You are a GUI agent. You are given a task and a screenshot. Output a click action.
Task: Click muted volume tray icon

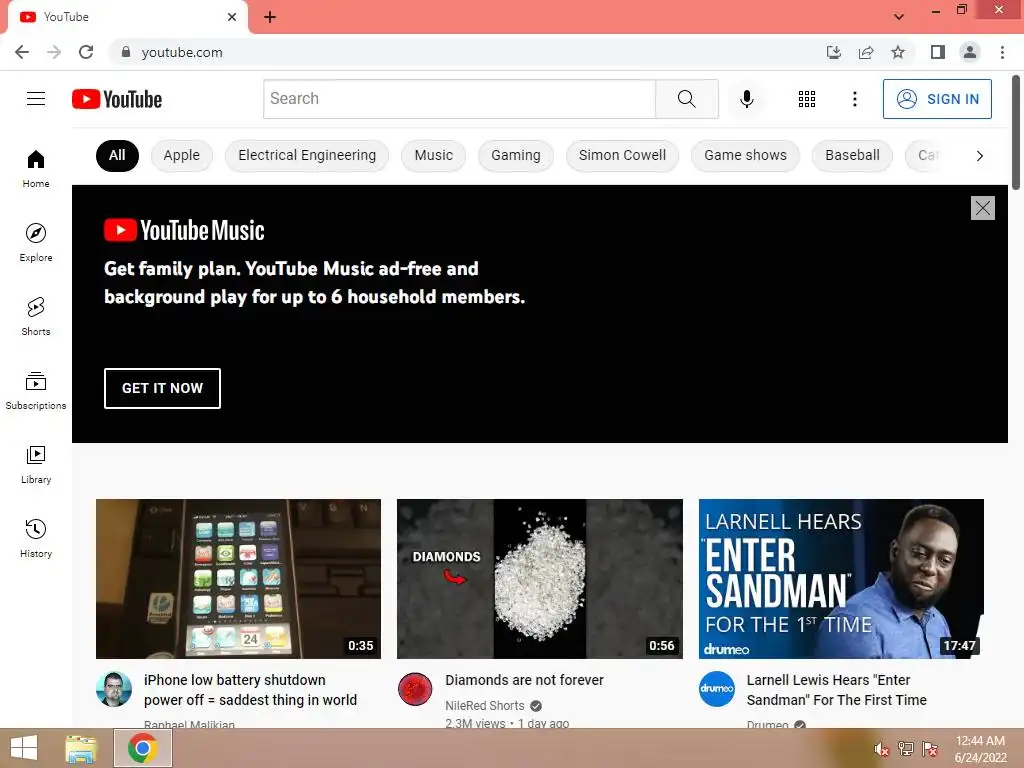[x=882, y=748]
